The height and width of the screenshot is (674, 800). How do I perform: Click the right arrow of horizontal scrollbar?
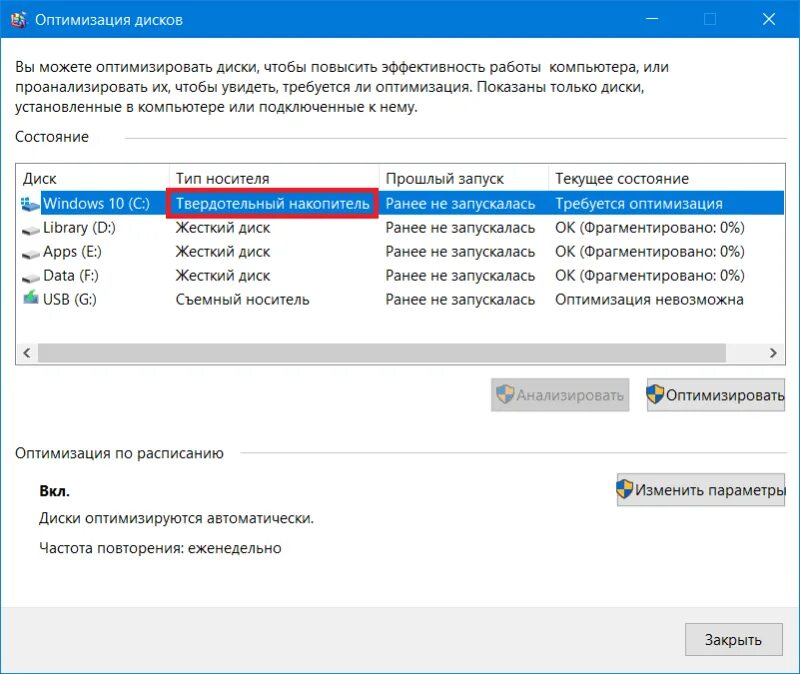tap(773, 353)
